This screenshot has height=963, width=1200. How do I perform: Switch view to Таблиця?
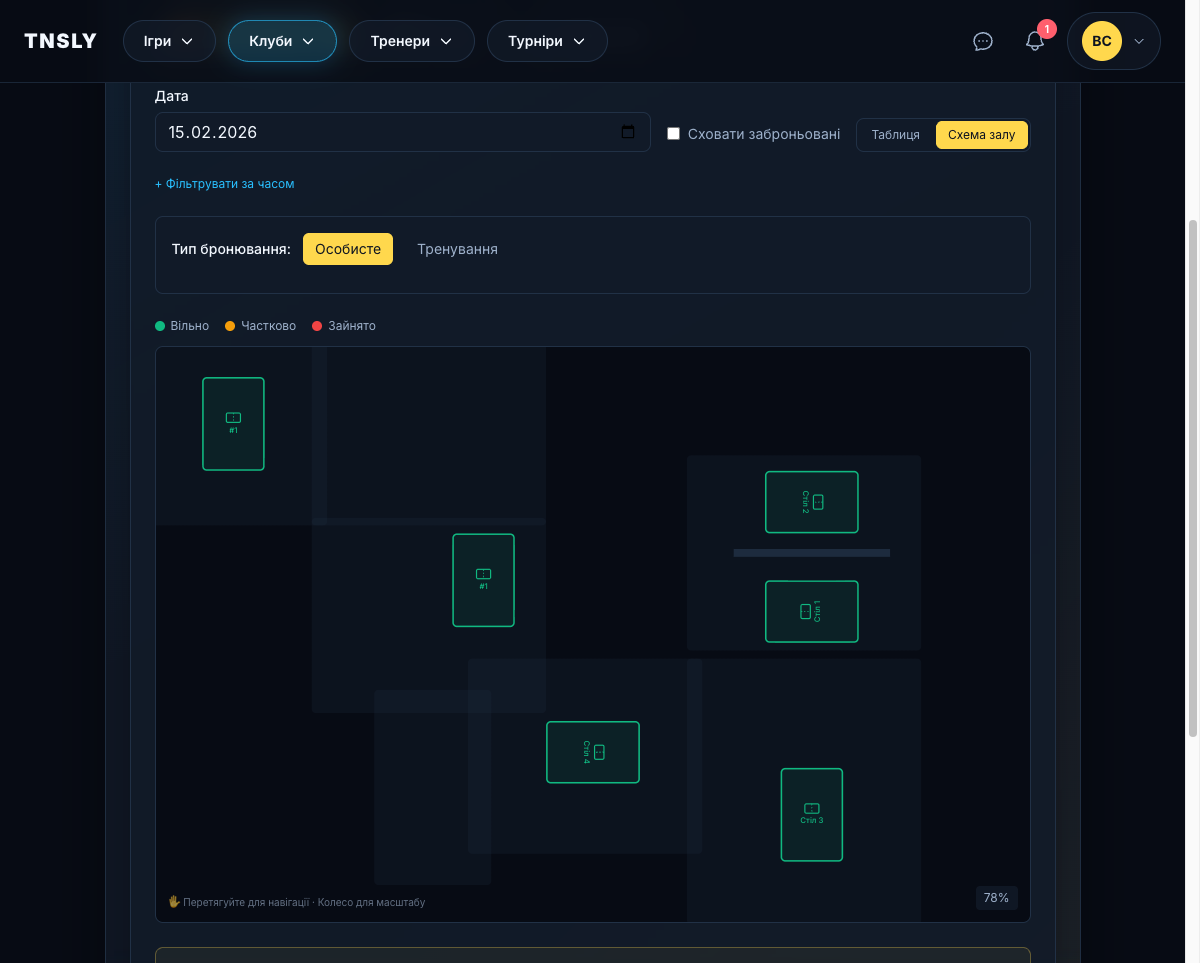[895, 135]
